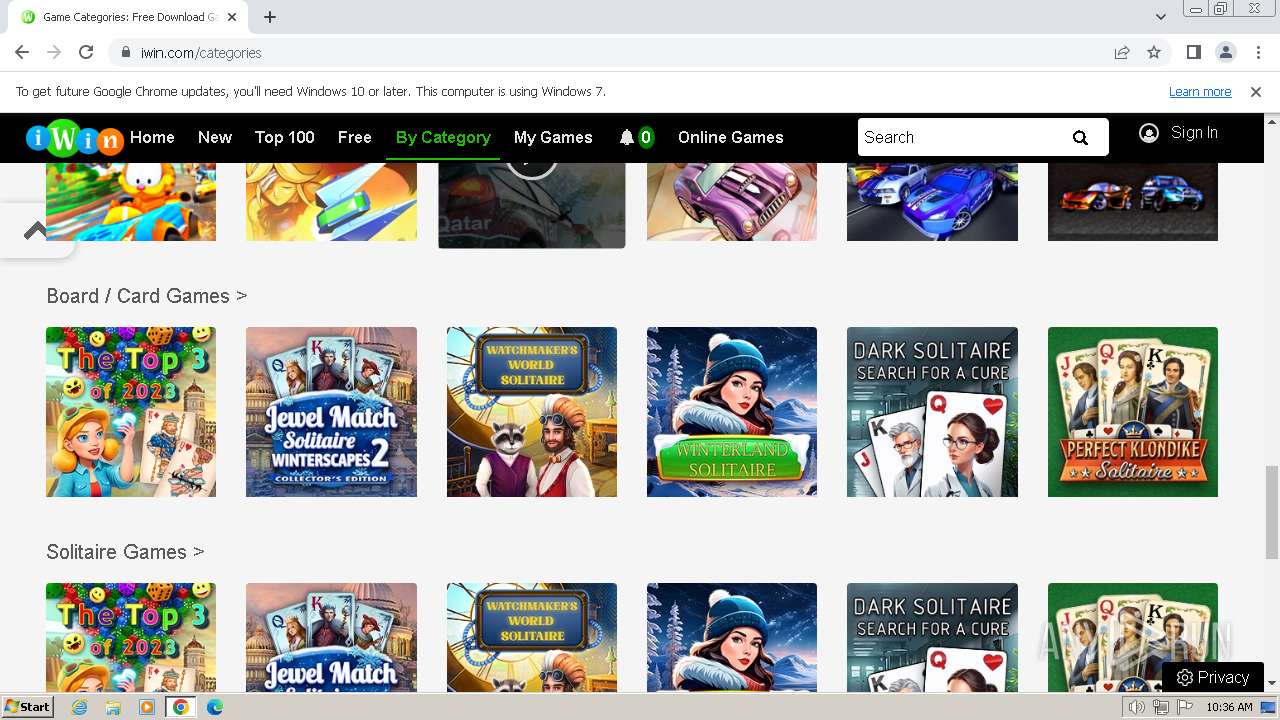The width and height of the screenshot is (1280, 720).
Task: Open the Free games menu item
Action: tap(355, 138)
